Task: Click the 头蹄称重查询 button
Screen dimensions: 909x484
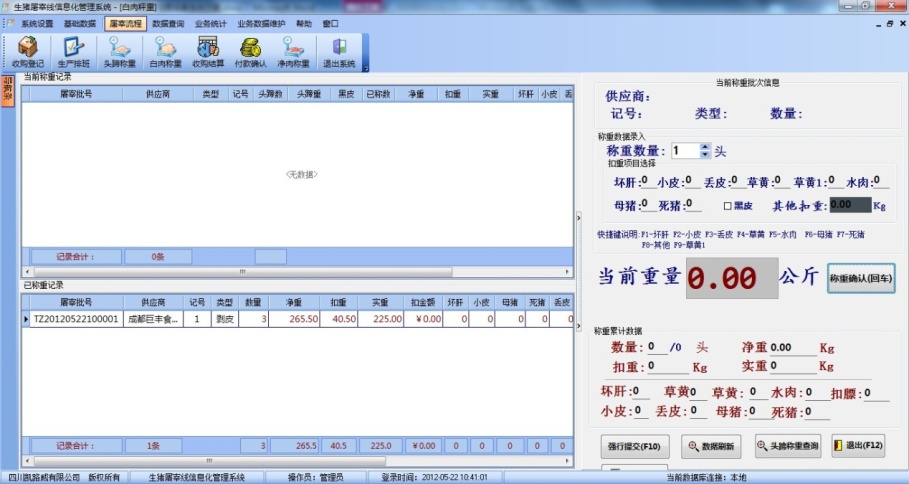Action: tap(788, 446)
